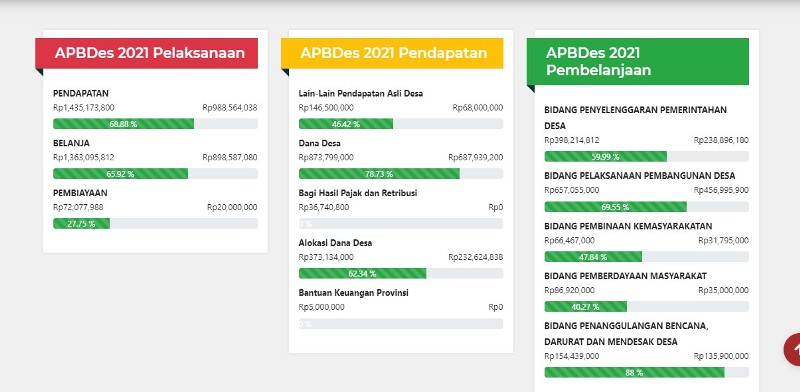Select the Dana Desa label
The image size is (800, 392).
click(319, 143)
